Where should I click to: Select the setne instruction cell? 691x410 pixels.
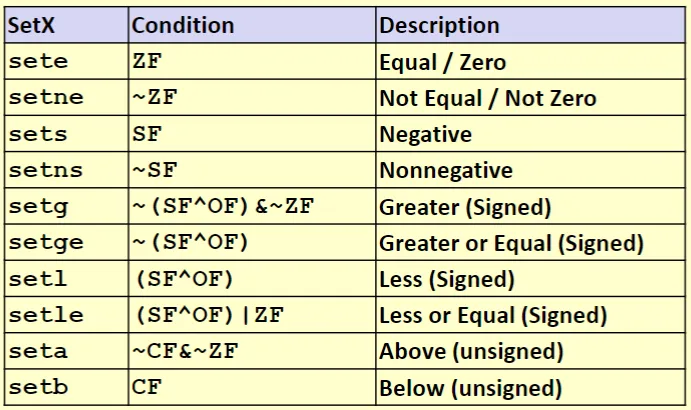[45, 98]
